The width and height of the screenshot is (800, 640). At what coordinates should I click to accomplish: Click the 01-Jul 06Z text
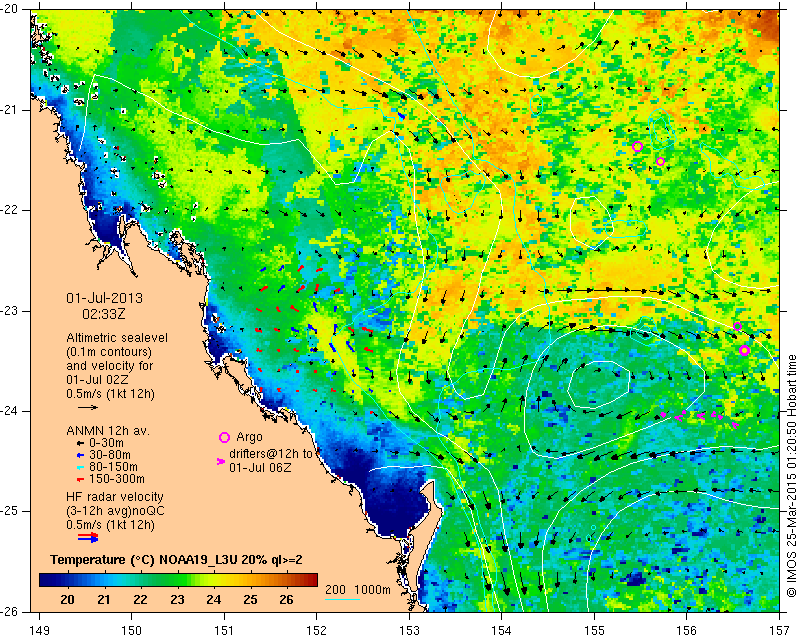click(260, 467)
